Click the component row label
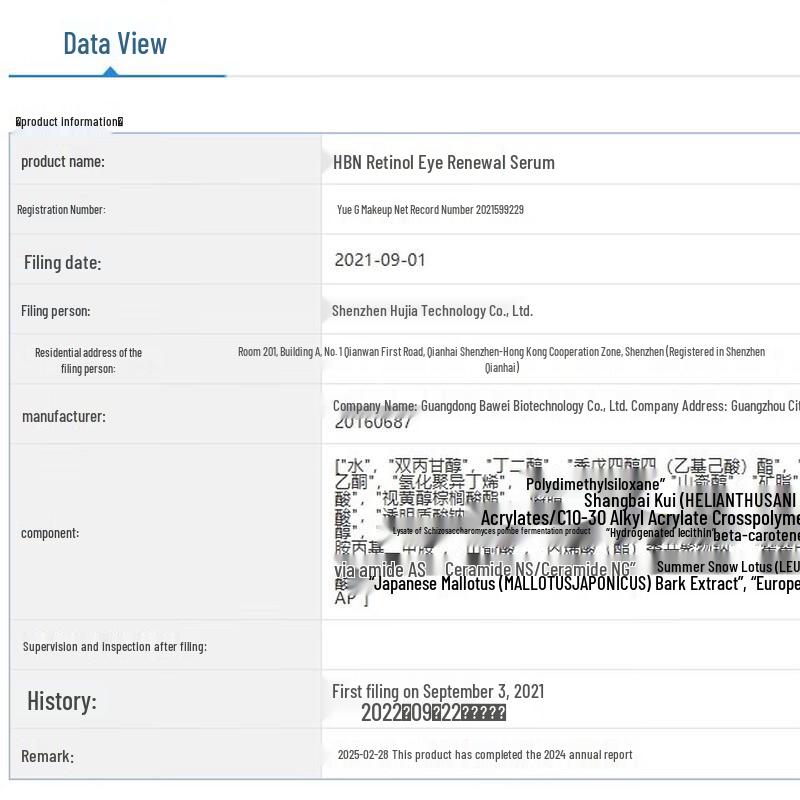Screen dimensions: 800x800 (x=49, y=533)
